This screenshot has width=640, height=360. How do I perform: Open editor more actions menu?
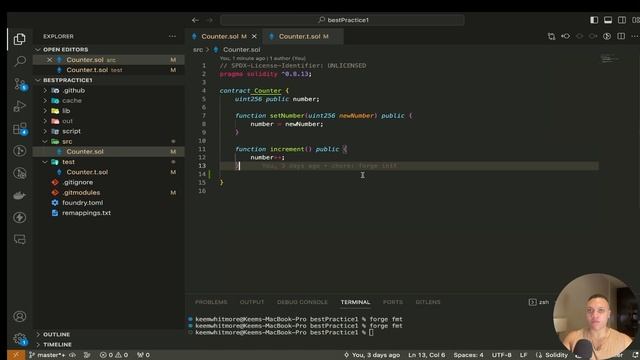pos(635,36)
